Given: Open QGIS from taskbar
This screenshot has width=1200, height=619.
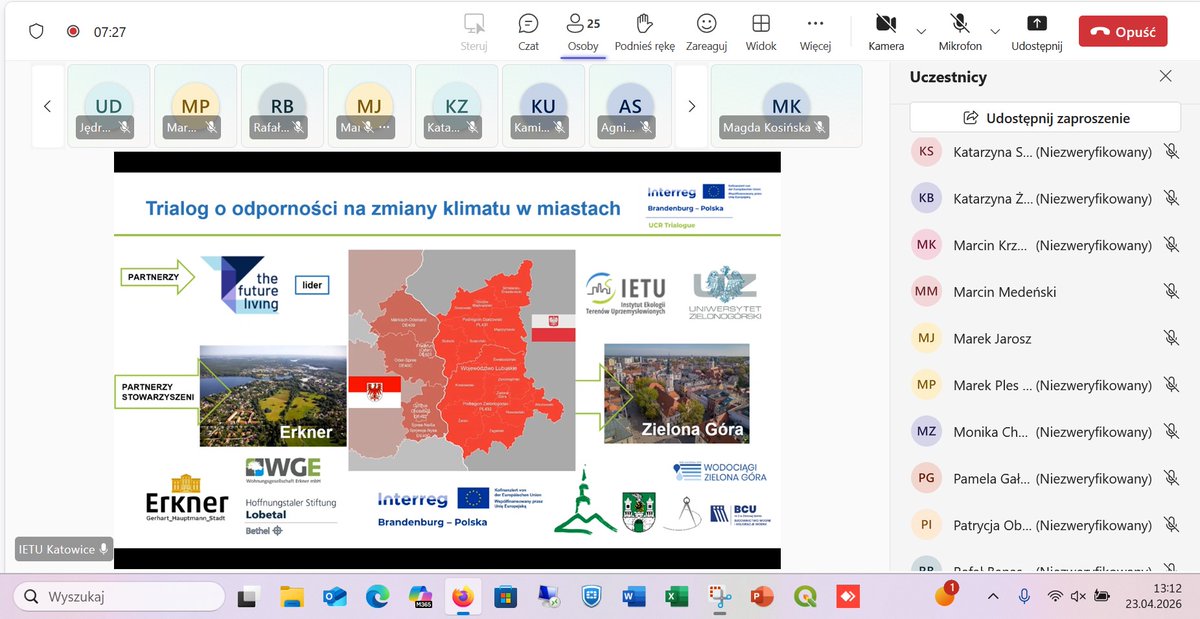Looking at the screenshot, I should point(804,597).
